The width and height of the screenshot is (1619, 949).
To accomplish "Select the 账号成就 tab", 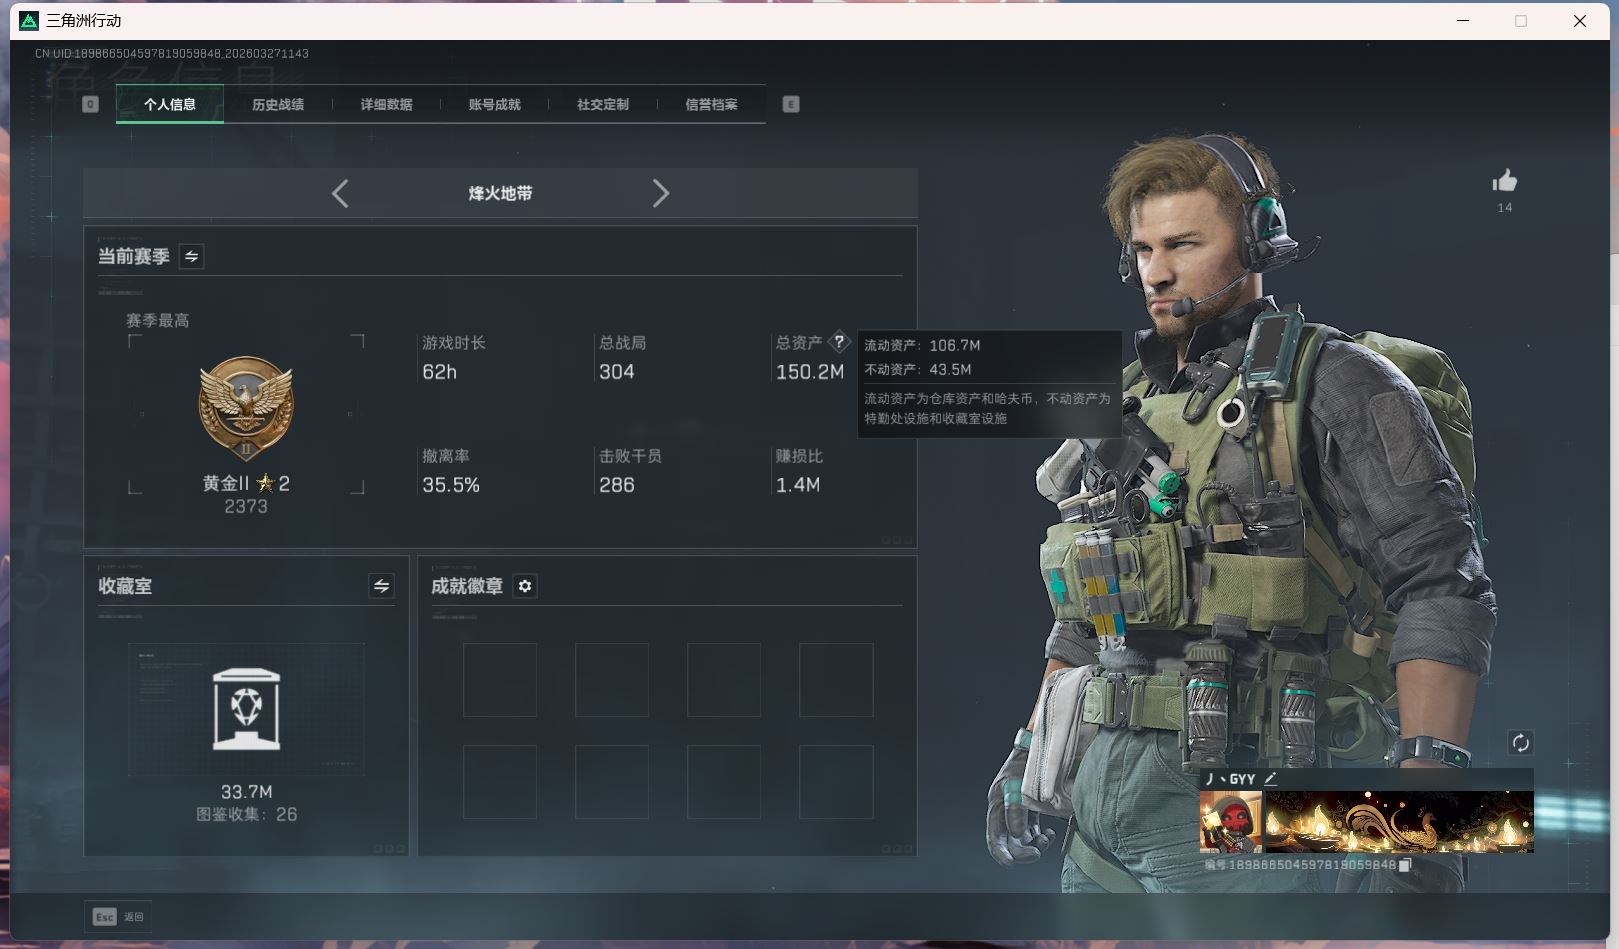I will click(x=494, y=104).
